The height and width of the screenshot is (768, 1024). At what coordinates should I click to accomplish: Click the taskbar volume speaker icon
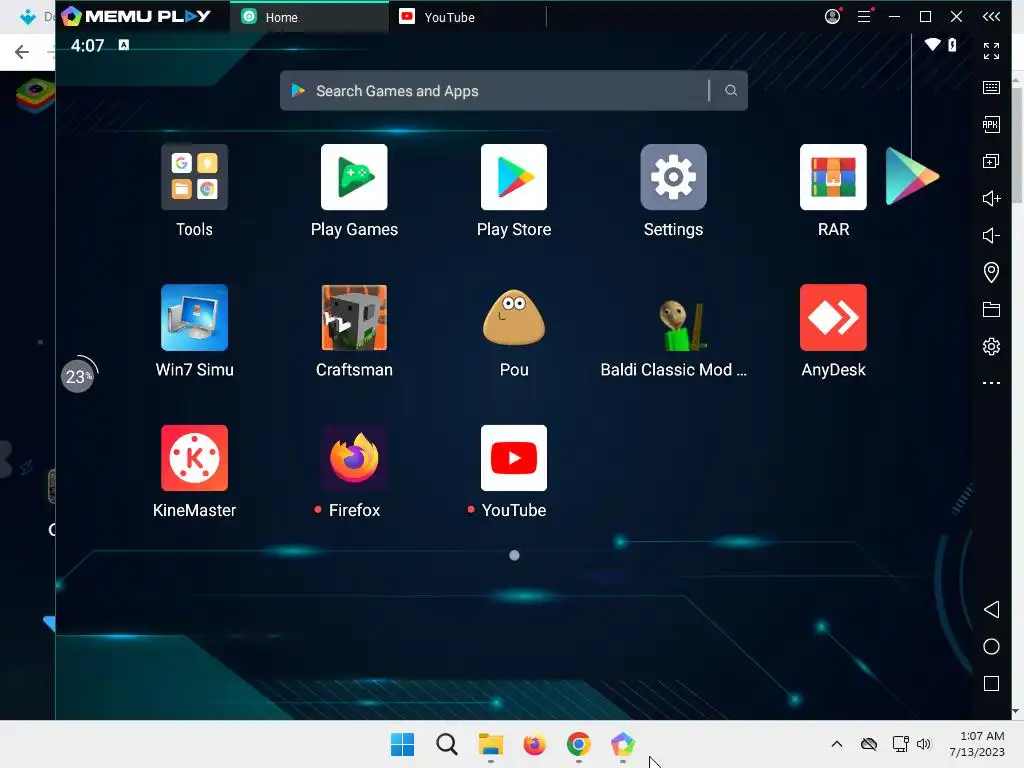point(923,744)
